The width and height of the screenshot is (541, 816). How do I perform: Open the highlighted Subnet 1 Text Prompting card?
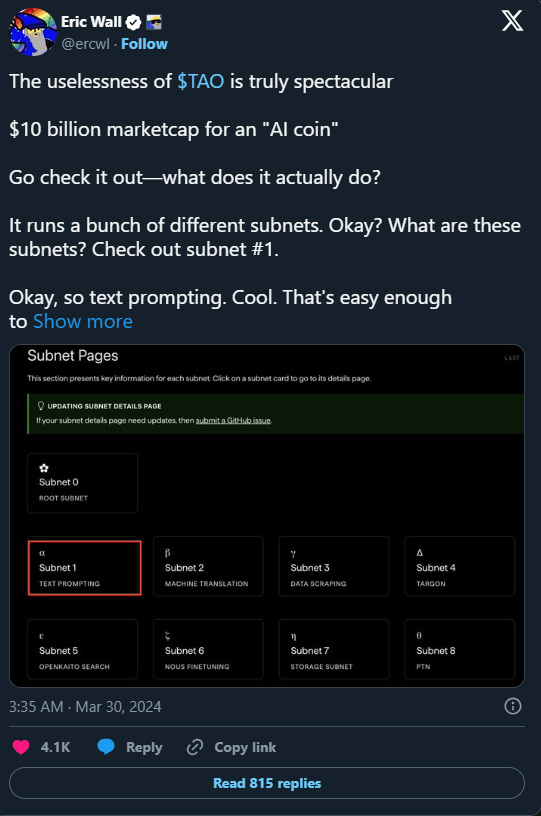click(x=84, y=568)
